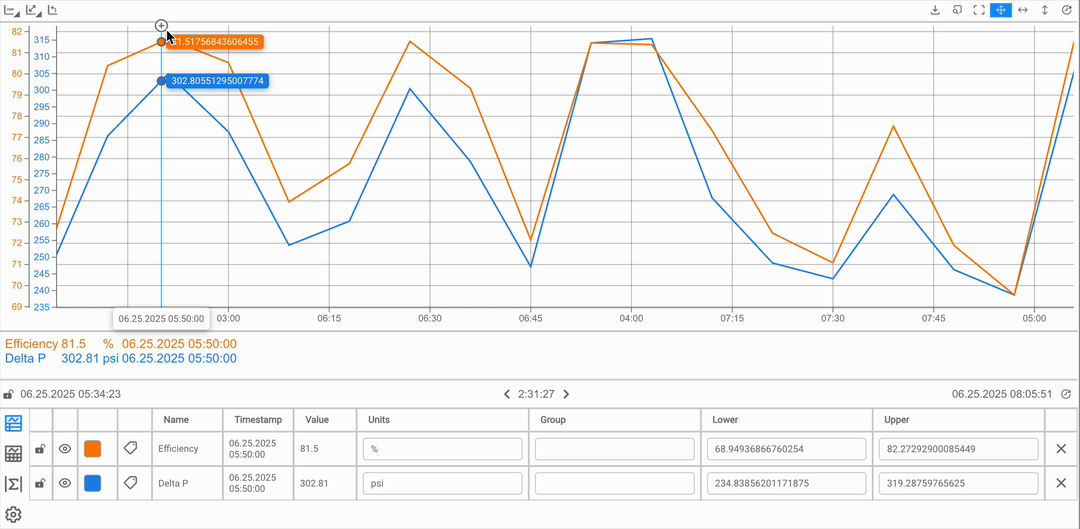
Task: Click the end time 06.25.2025 08:05:51
Action: point(1002,395)
